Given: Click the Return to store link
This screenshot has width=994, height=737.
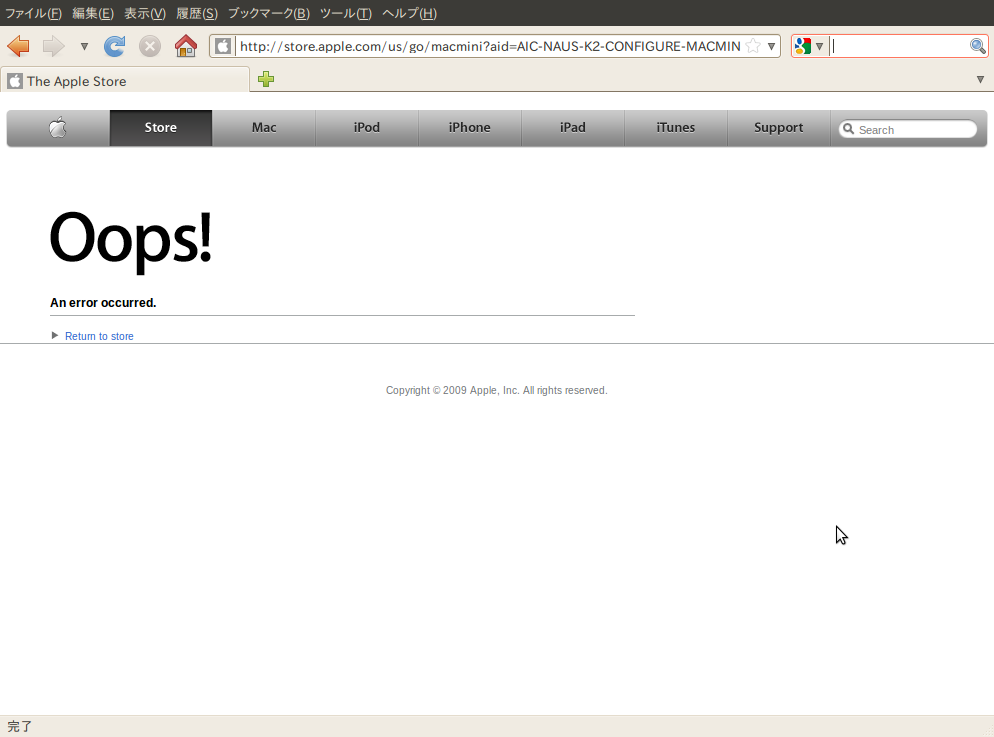Looking at the screenshot, I should tap(99, 336).
